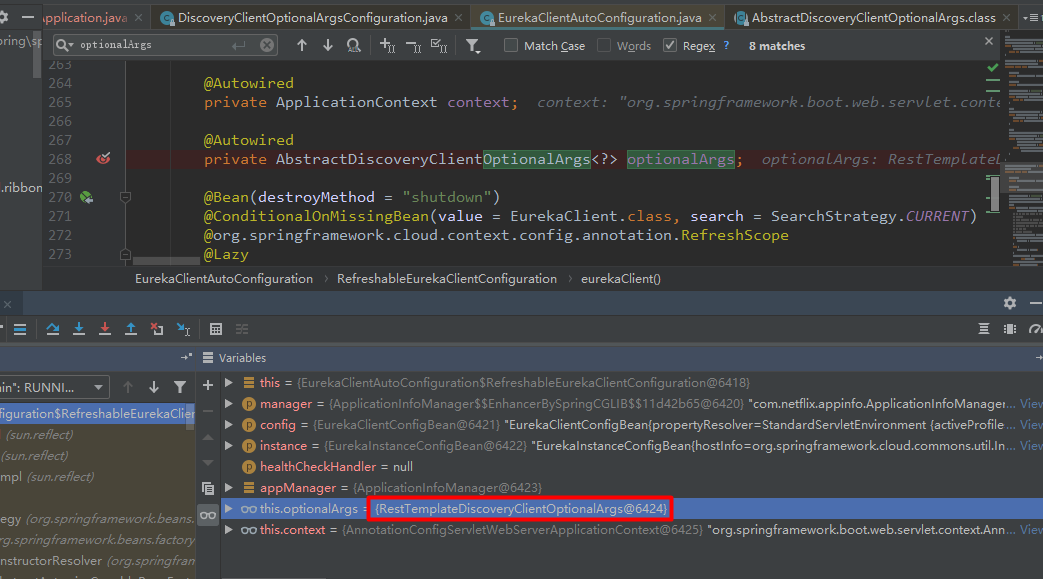1043x579 pixels.
Task: Jump to next search occurrence arrow
Action: click(327, 45)
